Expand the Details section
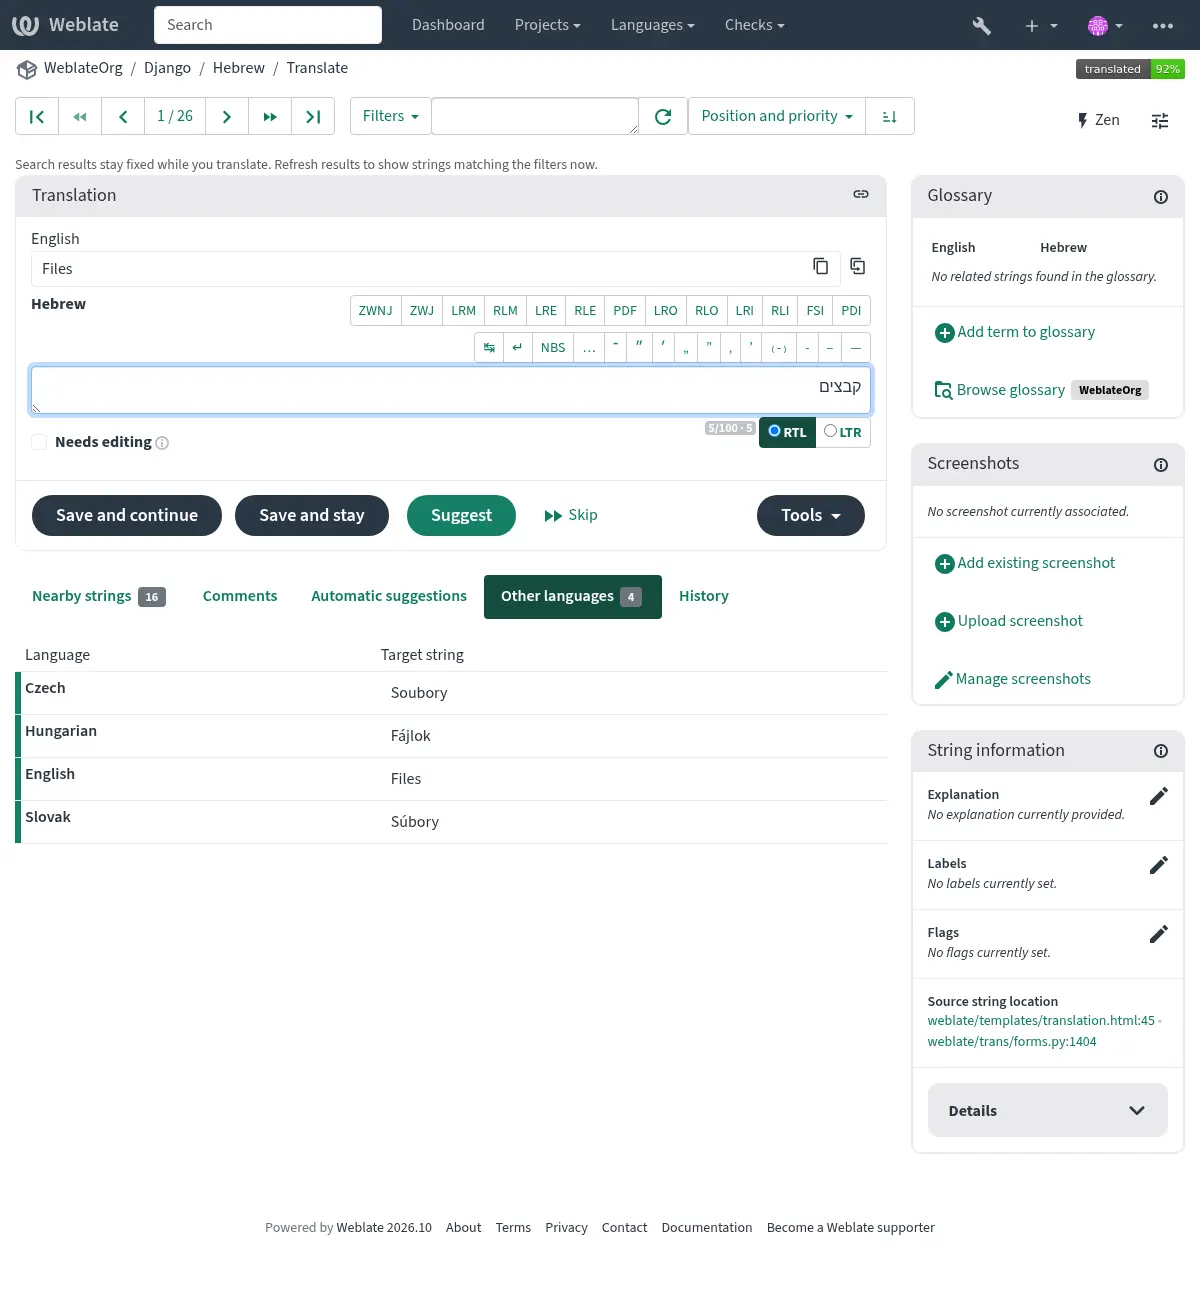Screen dimensions: 1200x1298 click(x=1047, y=1110)
